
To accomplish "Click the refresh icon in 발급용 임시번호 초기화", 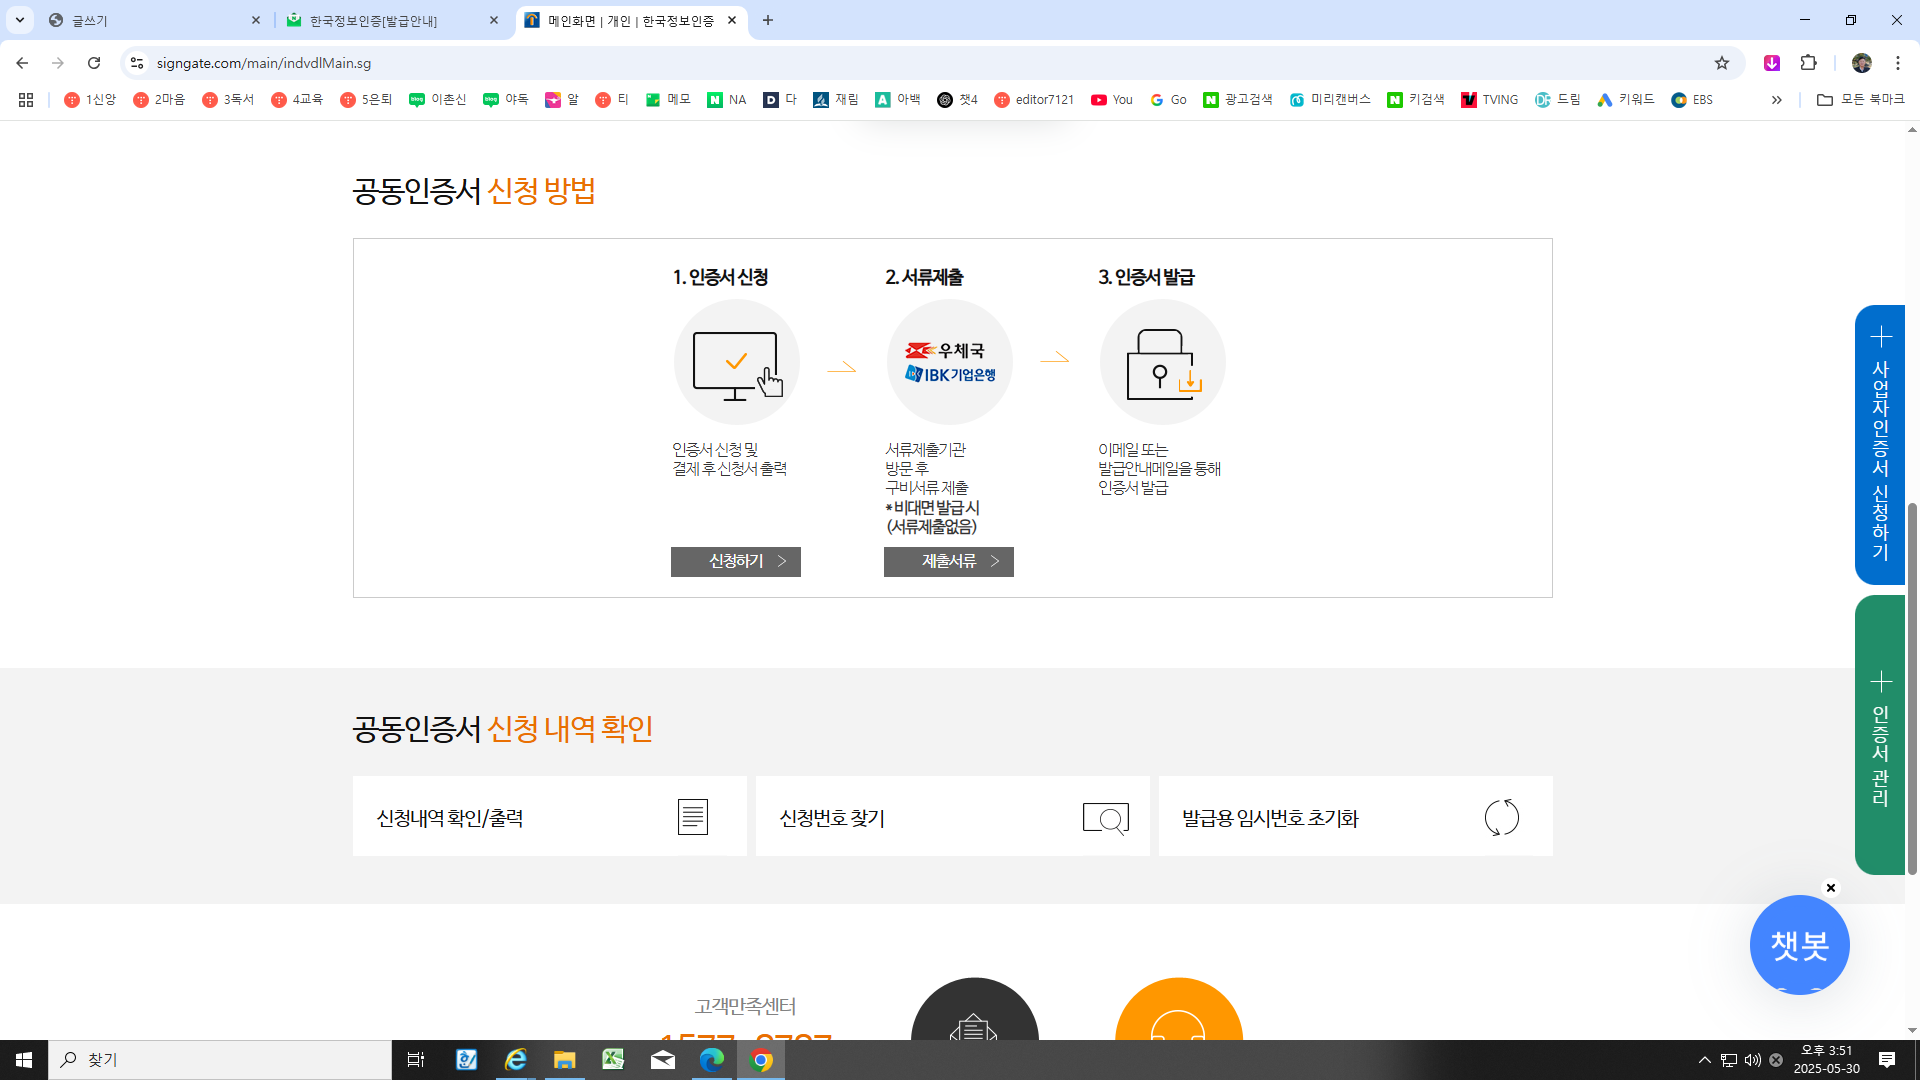I will pos(1501,817).
